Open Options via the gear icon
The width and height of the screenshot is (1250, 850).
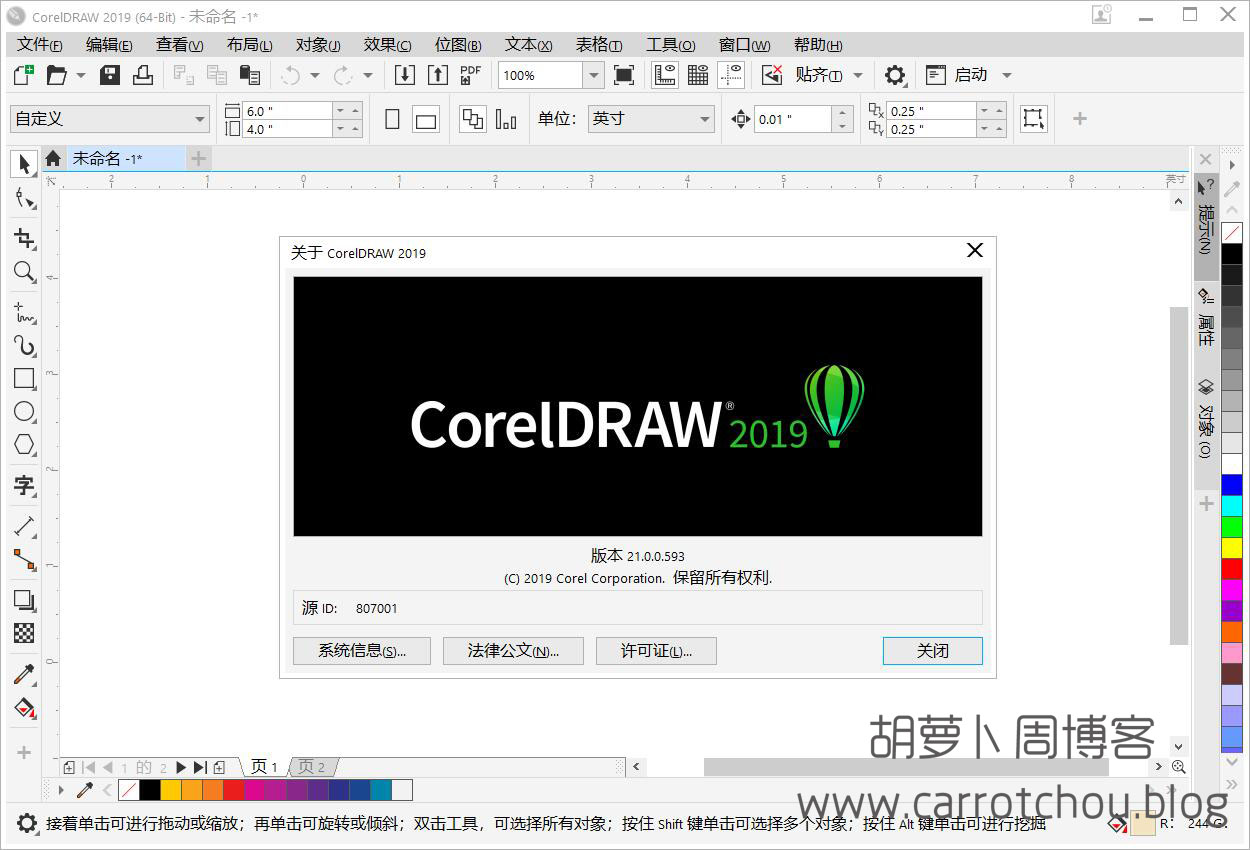click(895, 75)
